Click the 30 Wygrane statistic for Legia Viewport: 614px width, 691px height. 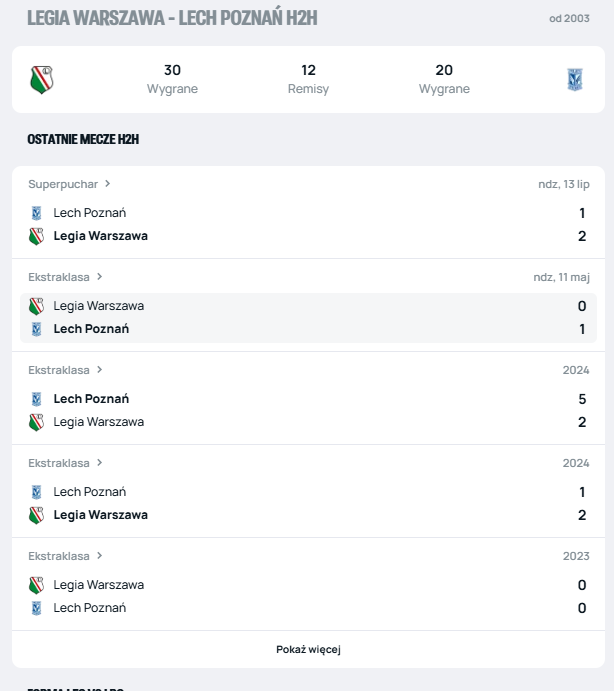pos(172,79)
